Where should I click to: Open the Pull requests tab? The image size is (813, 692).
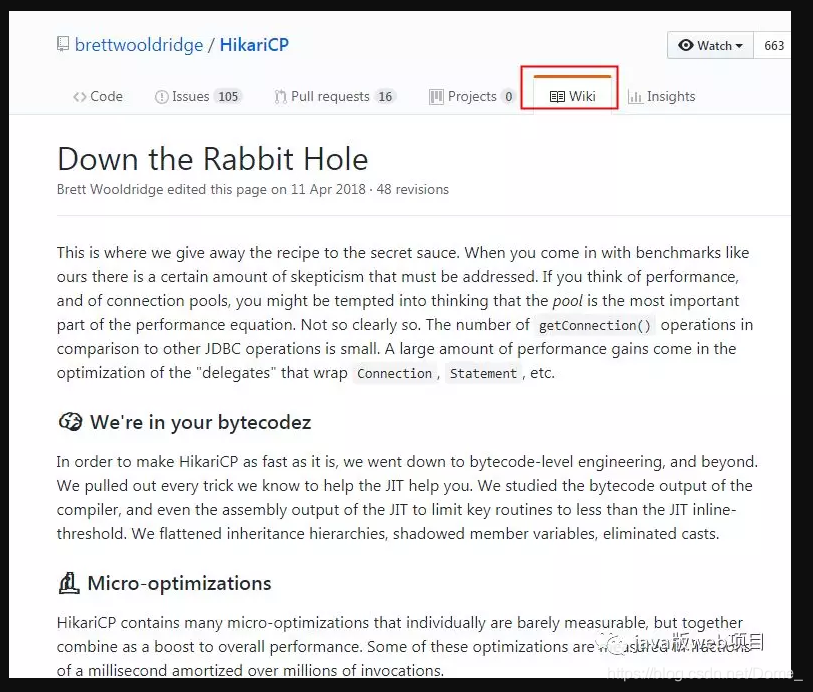335,96
